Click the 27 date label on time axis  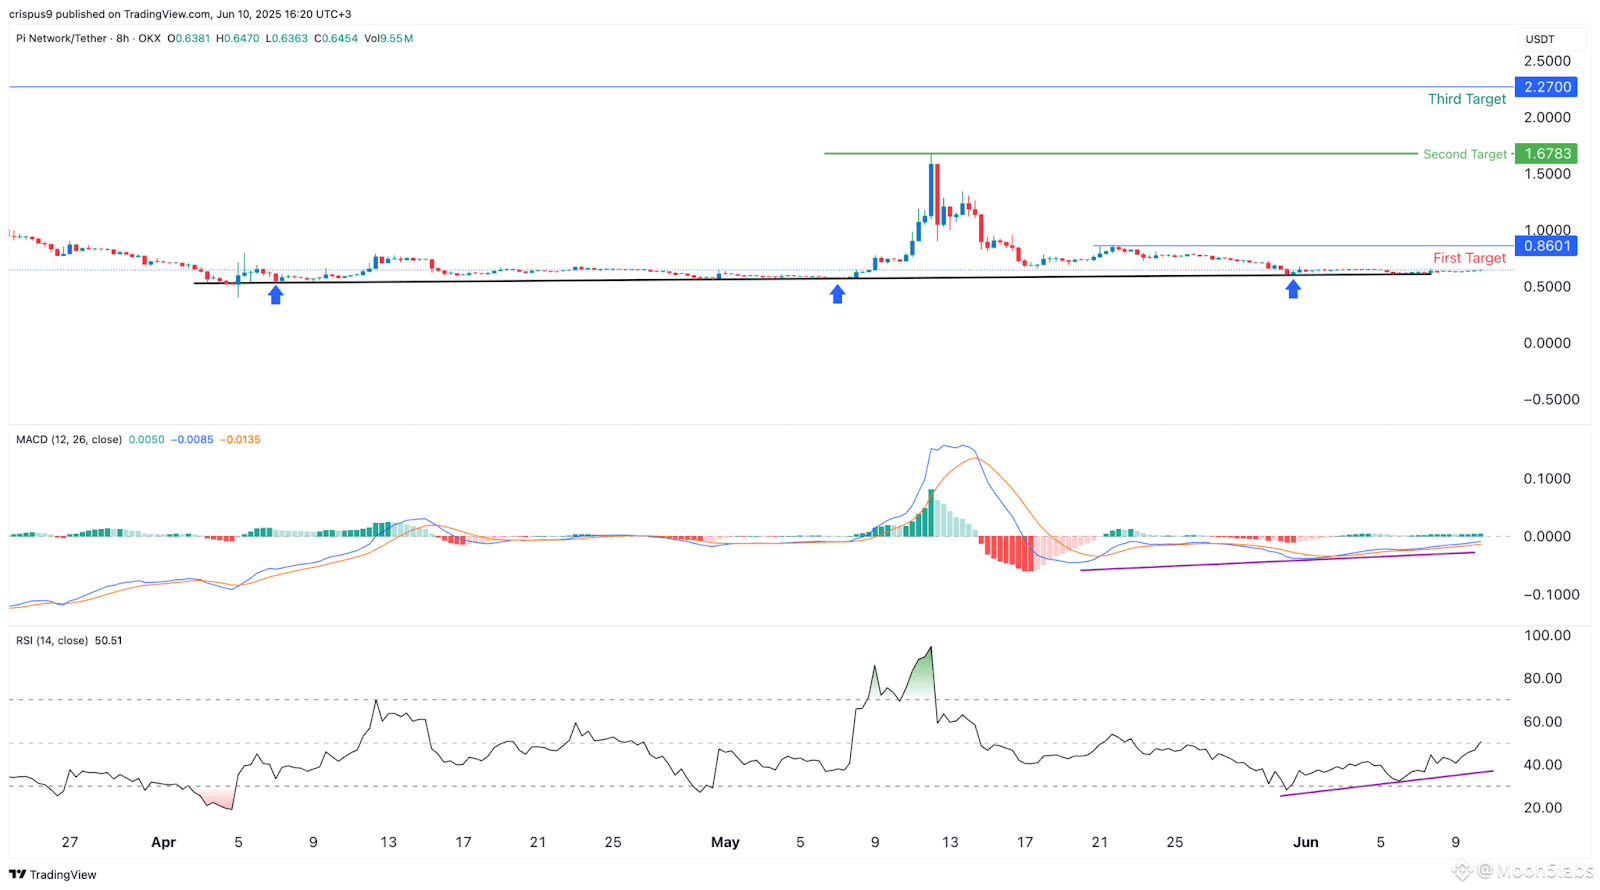click(69, 842)
